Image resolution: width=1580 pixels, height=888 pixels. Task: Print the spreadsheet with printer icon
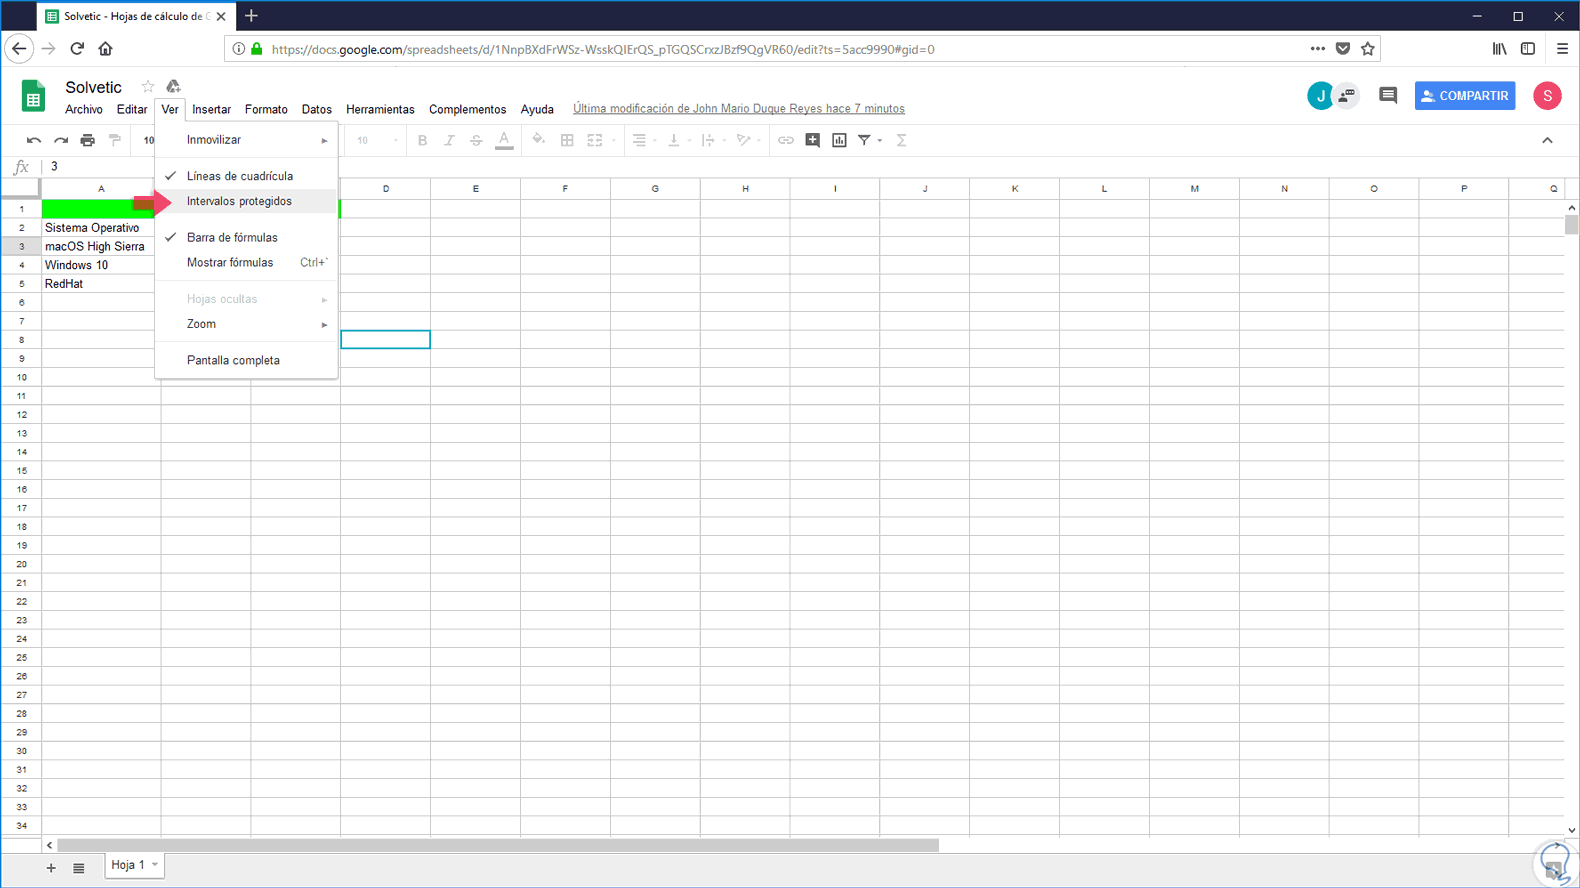pos(88,141)
